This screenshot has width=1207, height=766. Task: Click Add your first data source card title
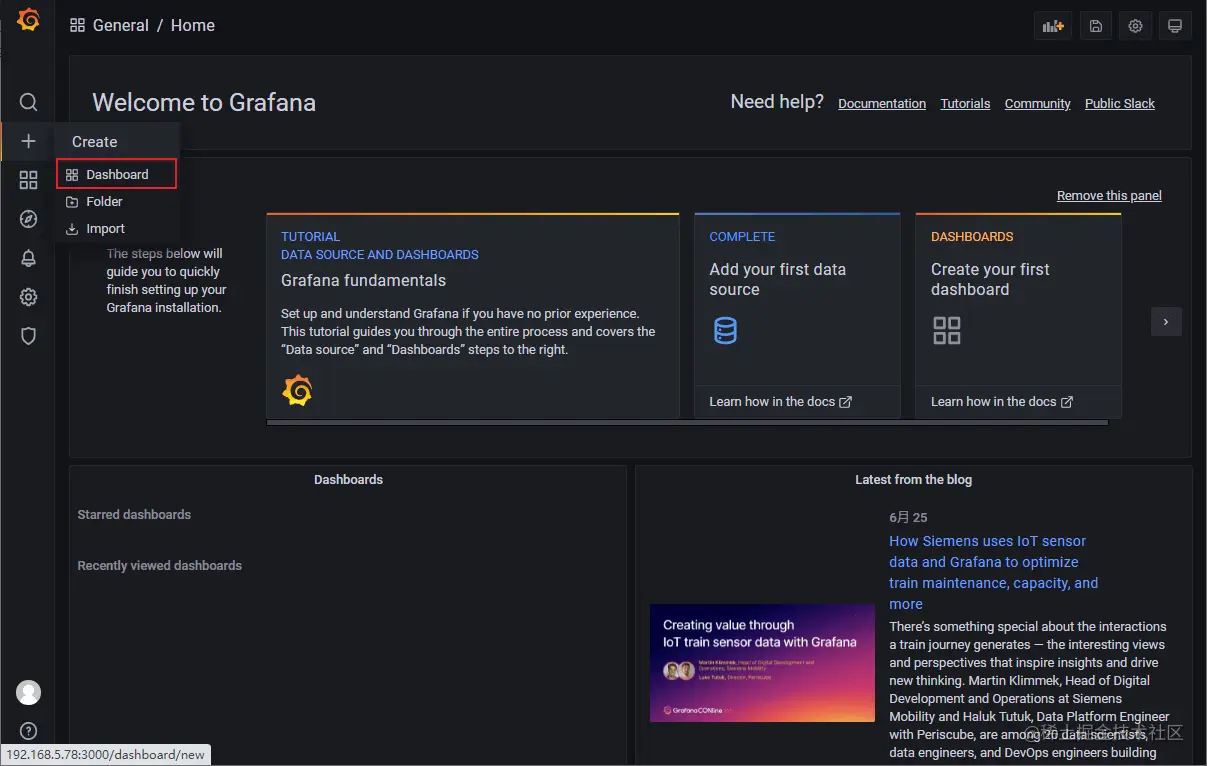coord(778,279)
